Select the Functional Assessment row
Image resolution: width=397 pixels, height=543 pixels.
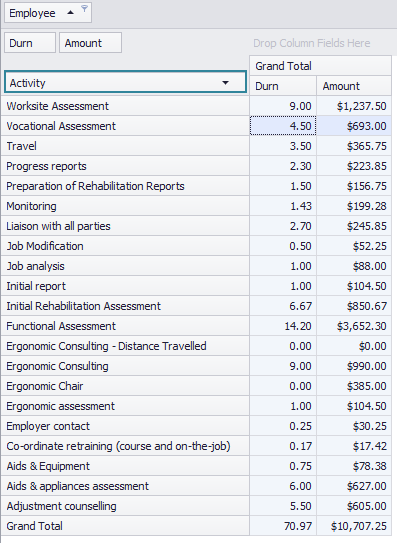pos(125,326)
